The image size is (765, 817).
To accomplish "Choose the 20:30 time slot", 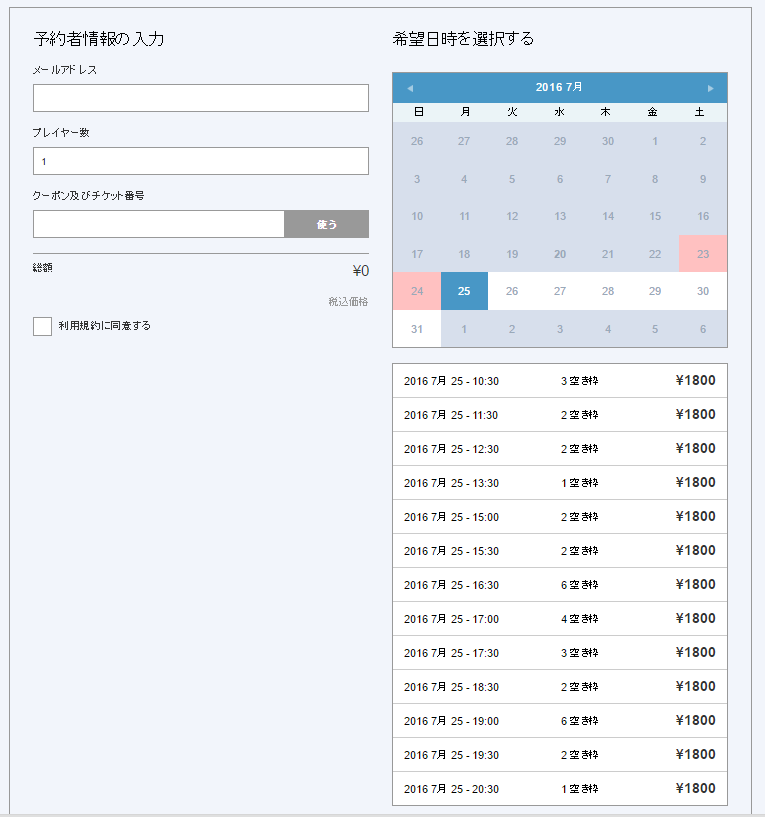I will (x=560, y=789).
